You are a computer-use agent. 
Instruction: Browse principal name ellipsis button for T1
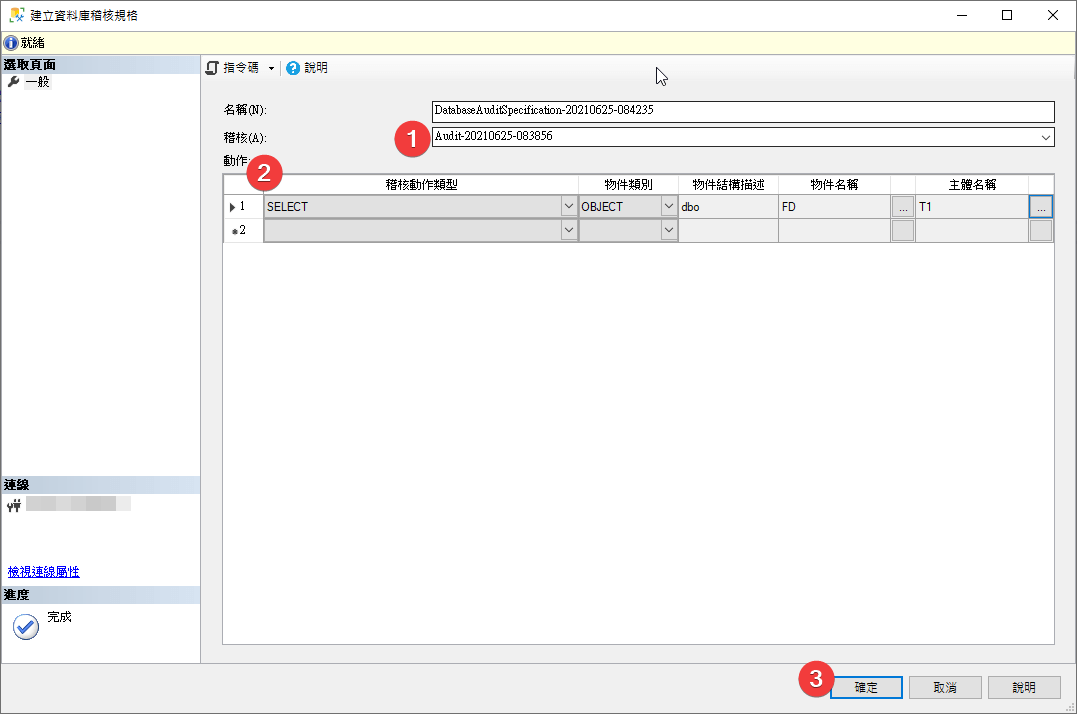(x=1041, y=207)
